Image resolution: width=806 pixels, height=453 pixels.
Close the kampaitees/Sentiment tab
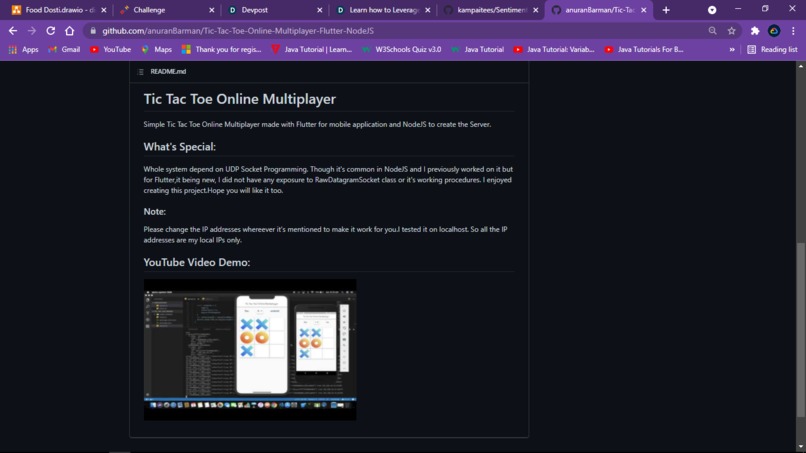tap(536, 10)
